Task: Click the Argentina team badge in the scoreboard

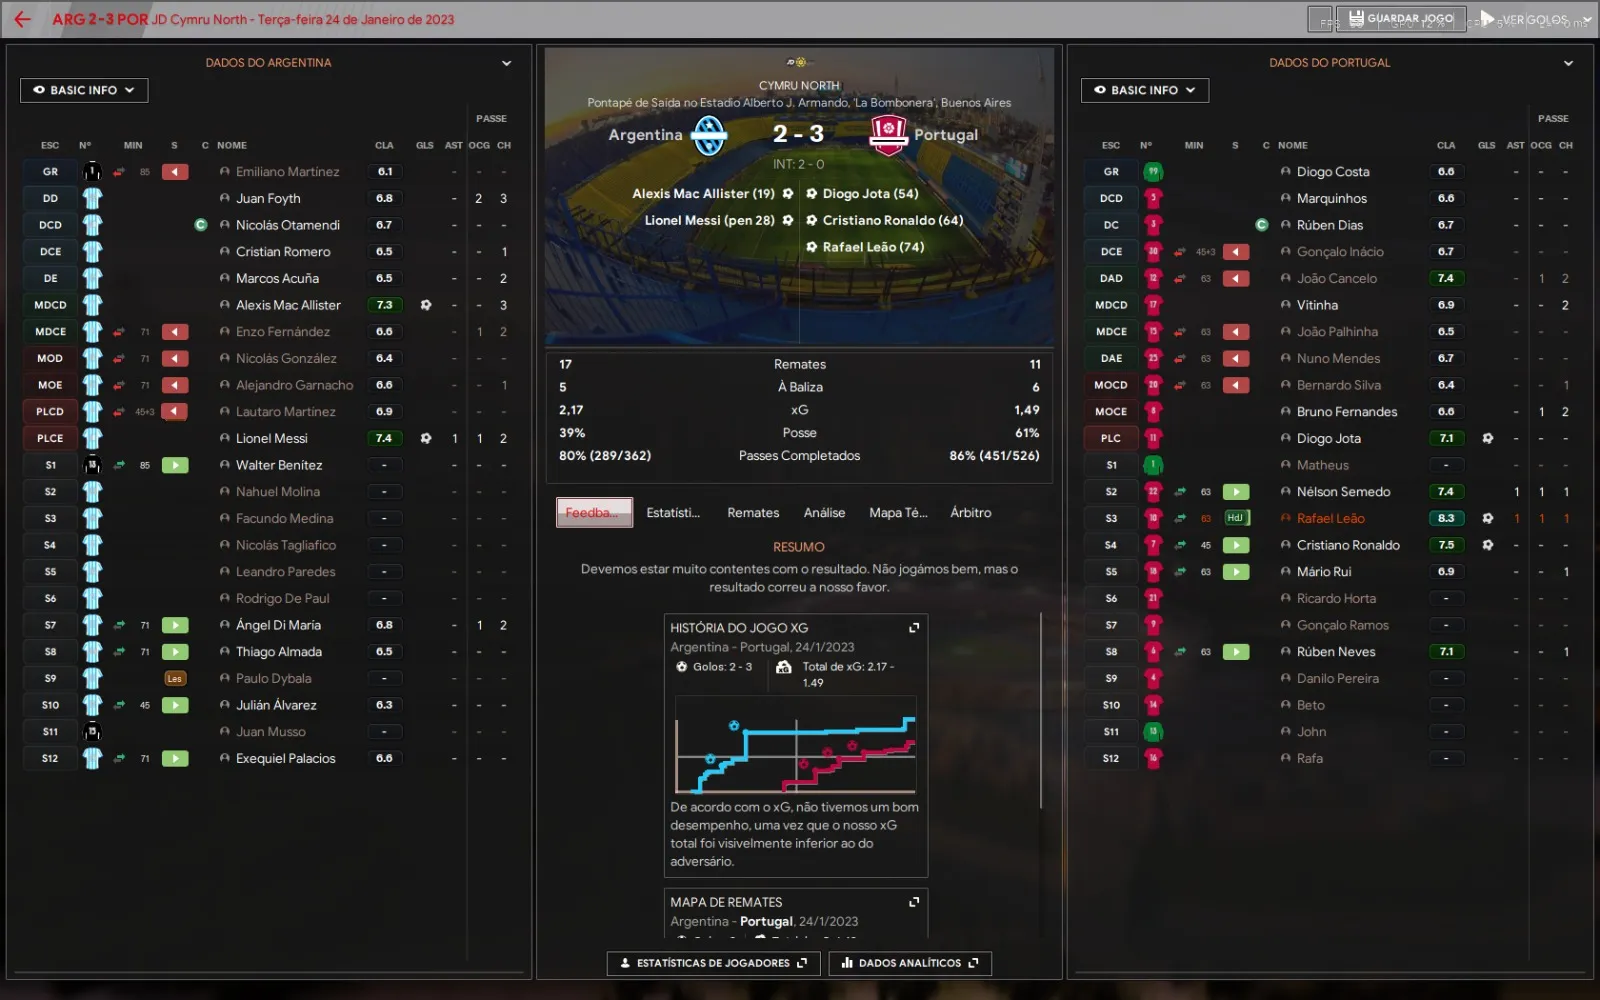Action: [709, 135]
